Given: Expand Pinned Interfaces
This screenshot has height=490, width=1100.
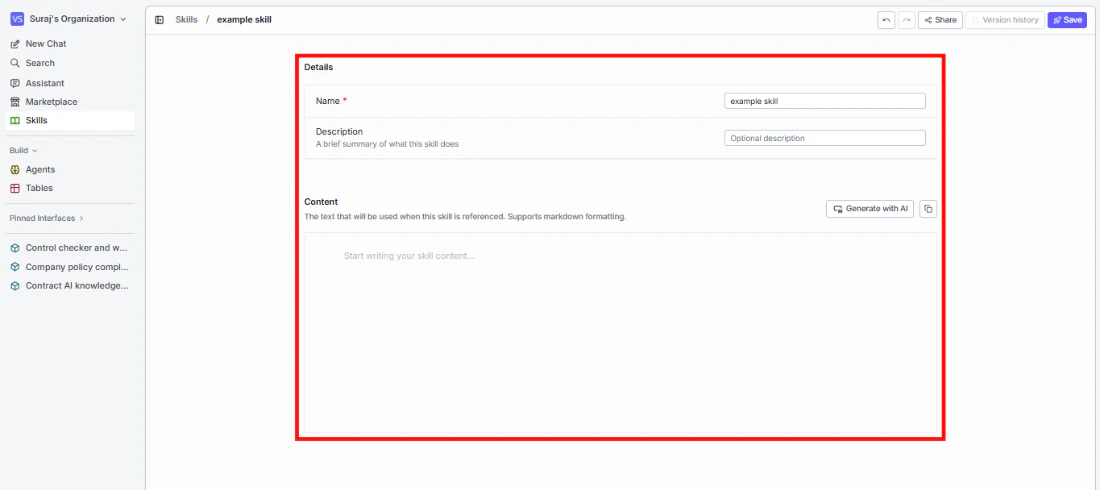Looking at the screenshot, I should tap(46, 218).
